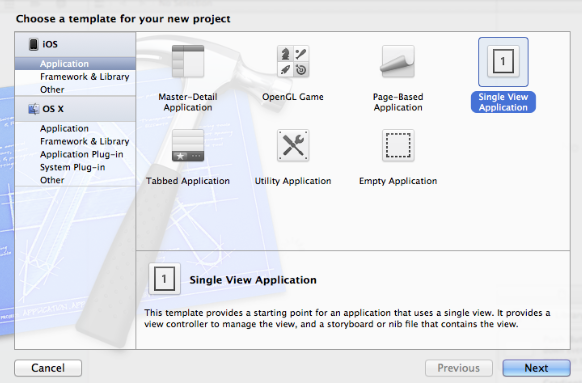Pick the Empty Application template icon
The width and height of the screenshot is (582, 383).
click(x=398, y=145)
